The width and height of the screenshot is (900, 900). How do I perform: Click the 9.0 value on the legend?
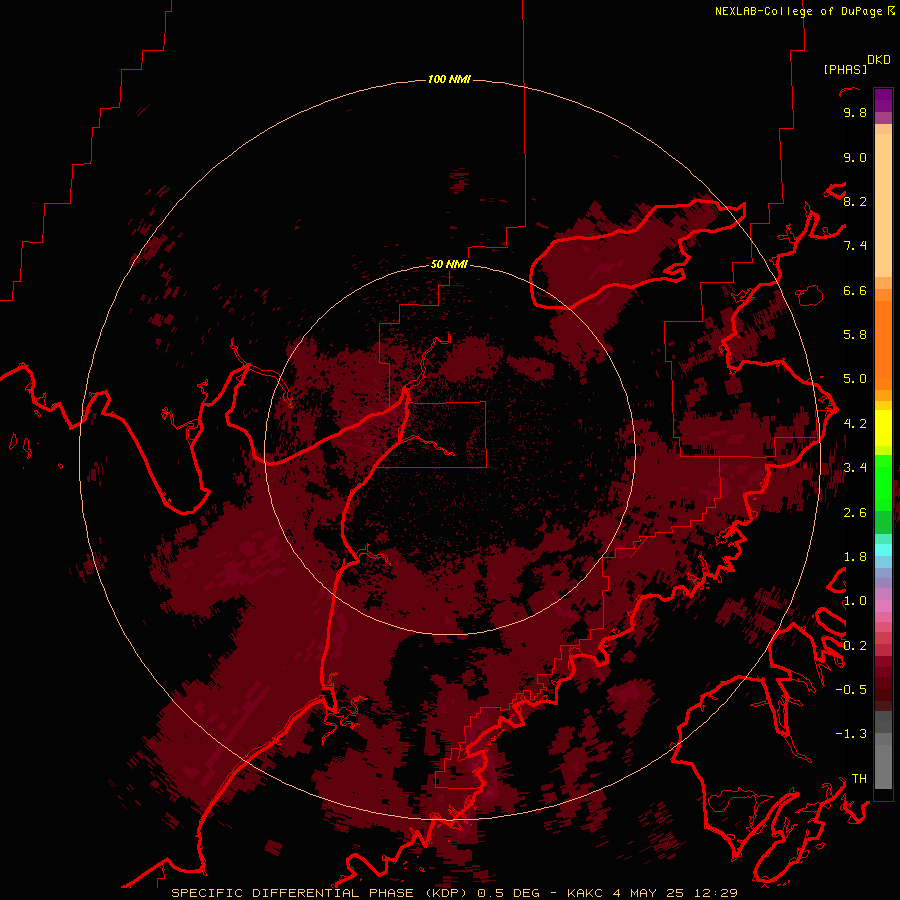[x=855, y=157]
